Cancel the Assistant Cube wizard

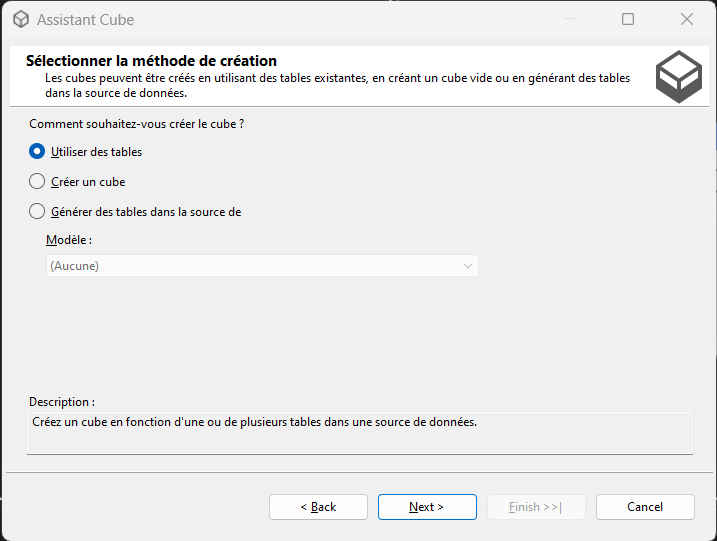pos(645,507)
